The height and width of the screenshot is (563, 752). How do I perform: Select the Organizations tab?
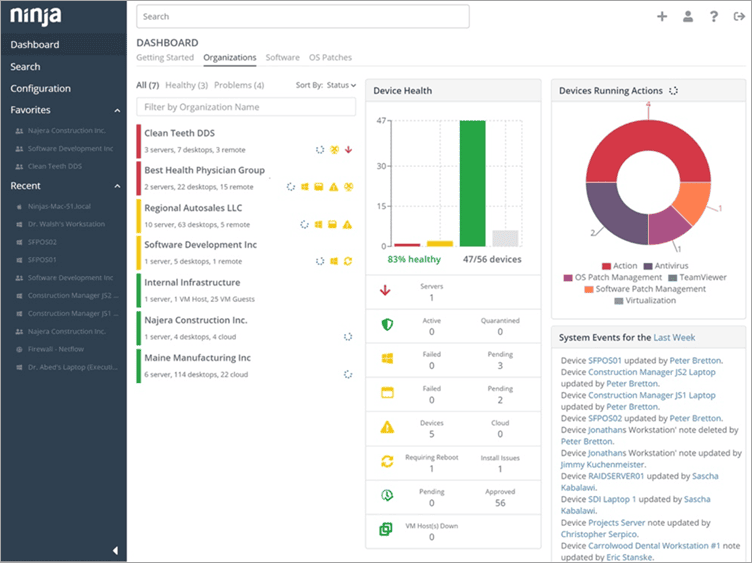click(x=230, y=58)
